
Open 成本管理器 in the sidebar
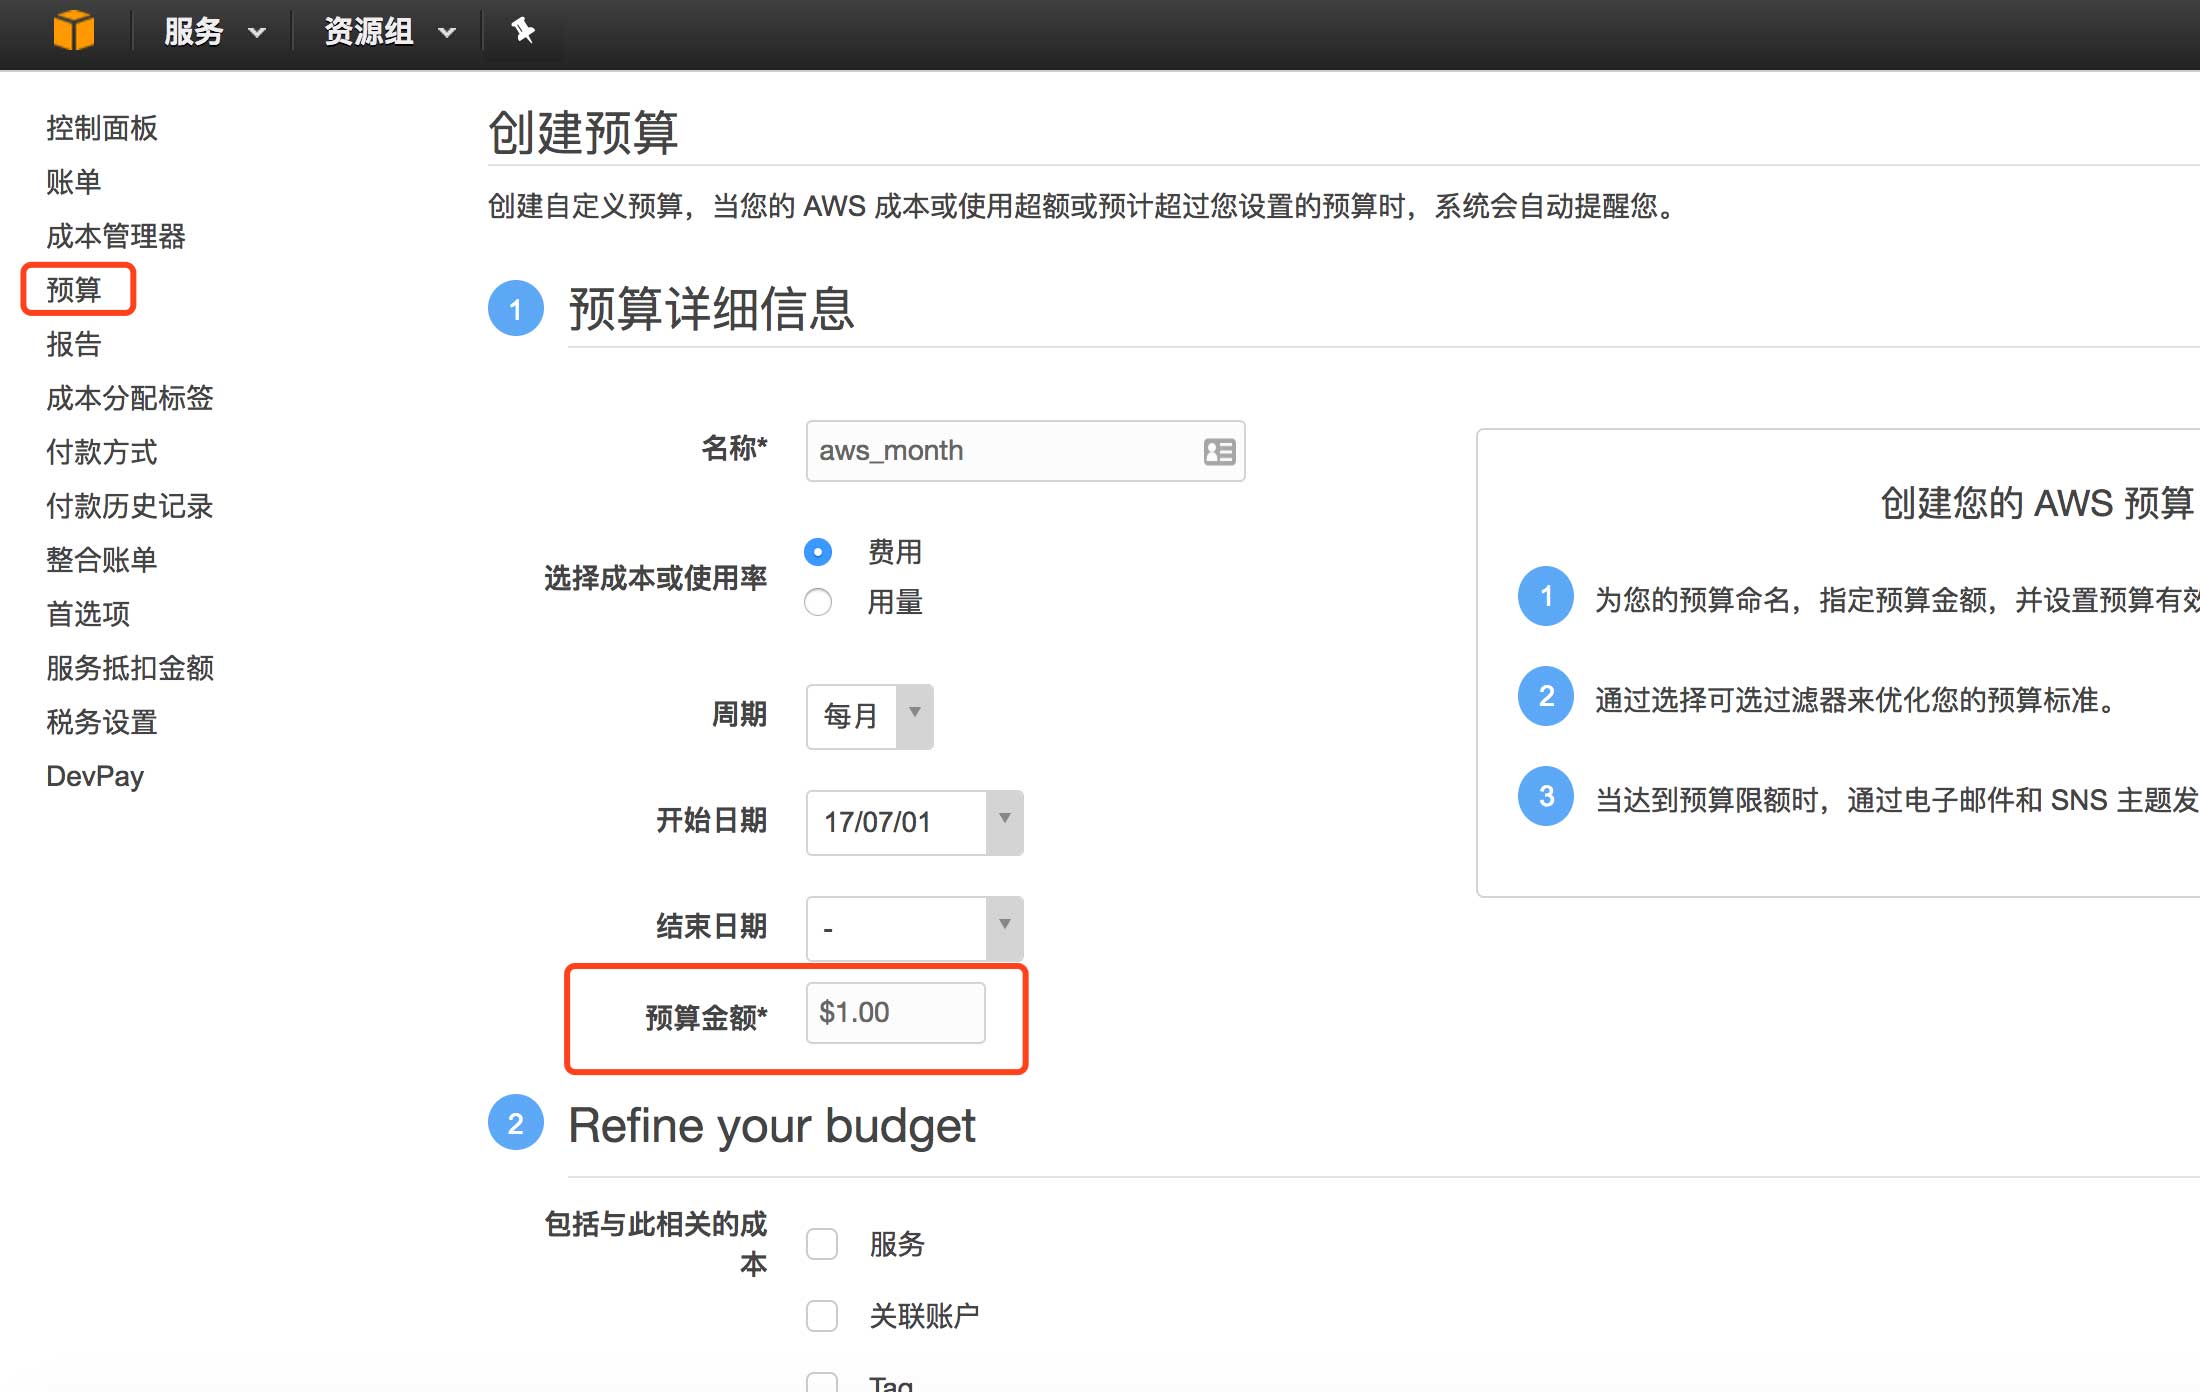click(116, 236)
